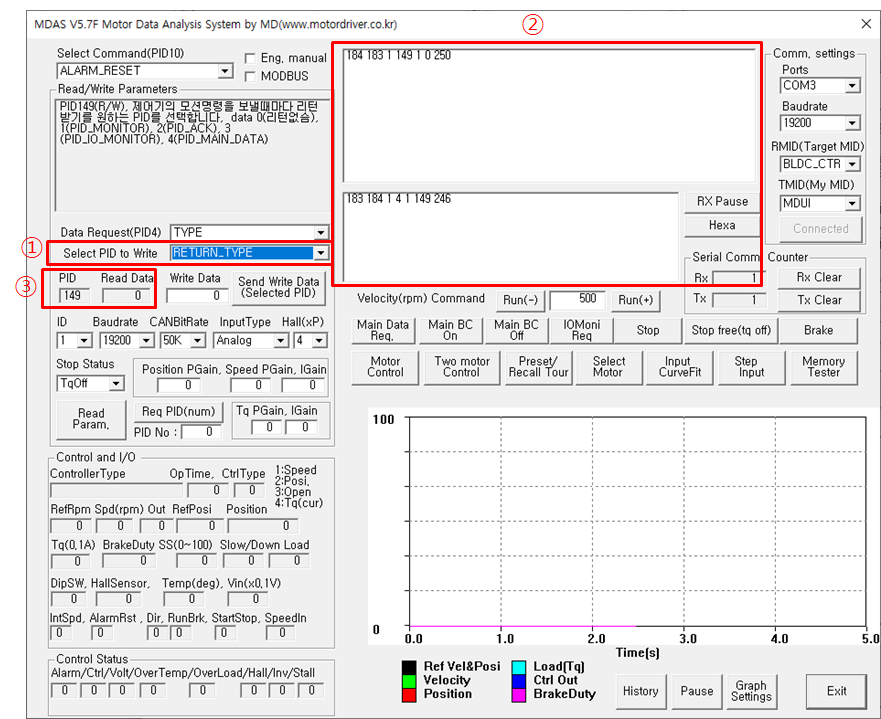Pause the graph
The height and width of the screenshot is (719, 881).
[697, 691]
